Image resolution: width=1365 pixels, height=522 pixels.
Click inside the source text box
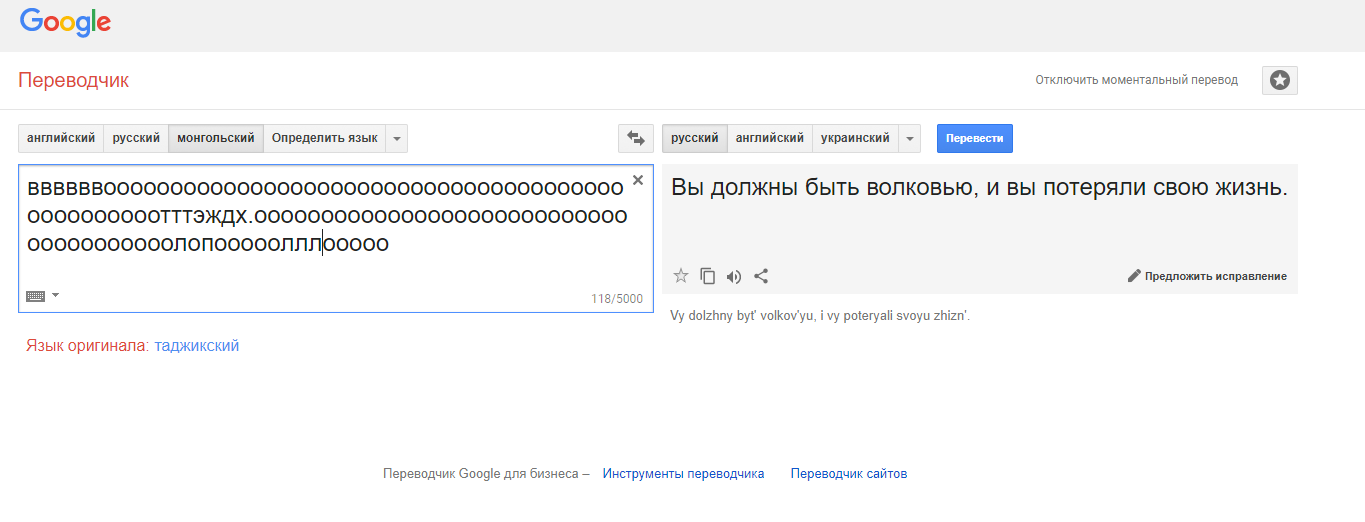(335, 238)
